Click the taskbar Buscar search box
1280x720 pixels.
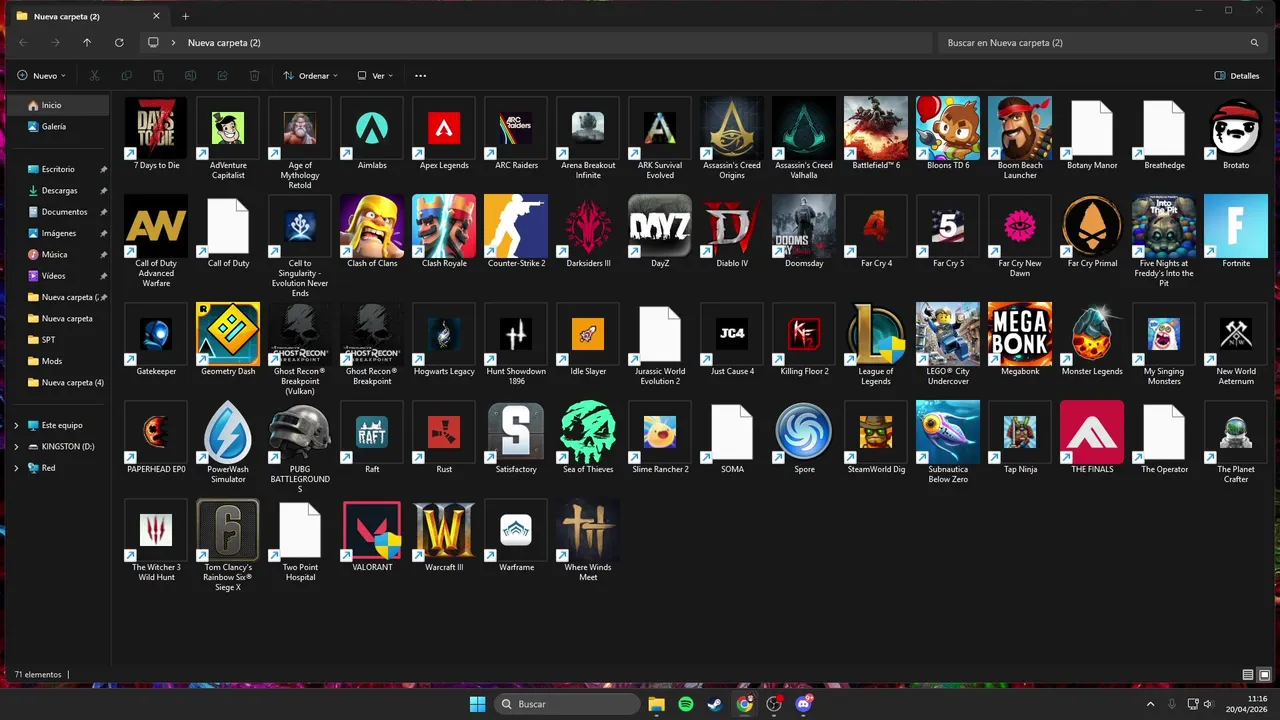[568, 704]
